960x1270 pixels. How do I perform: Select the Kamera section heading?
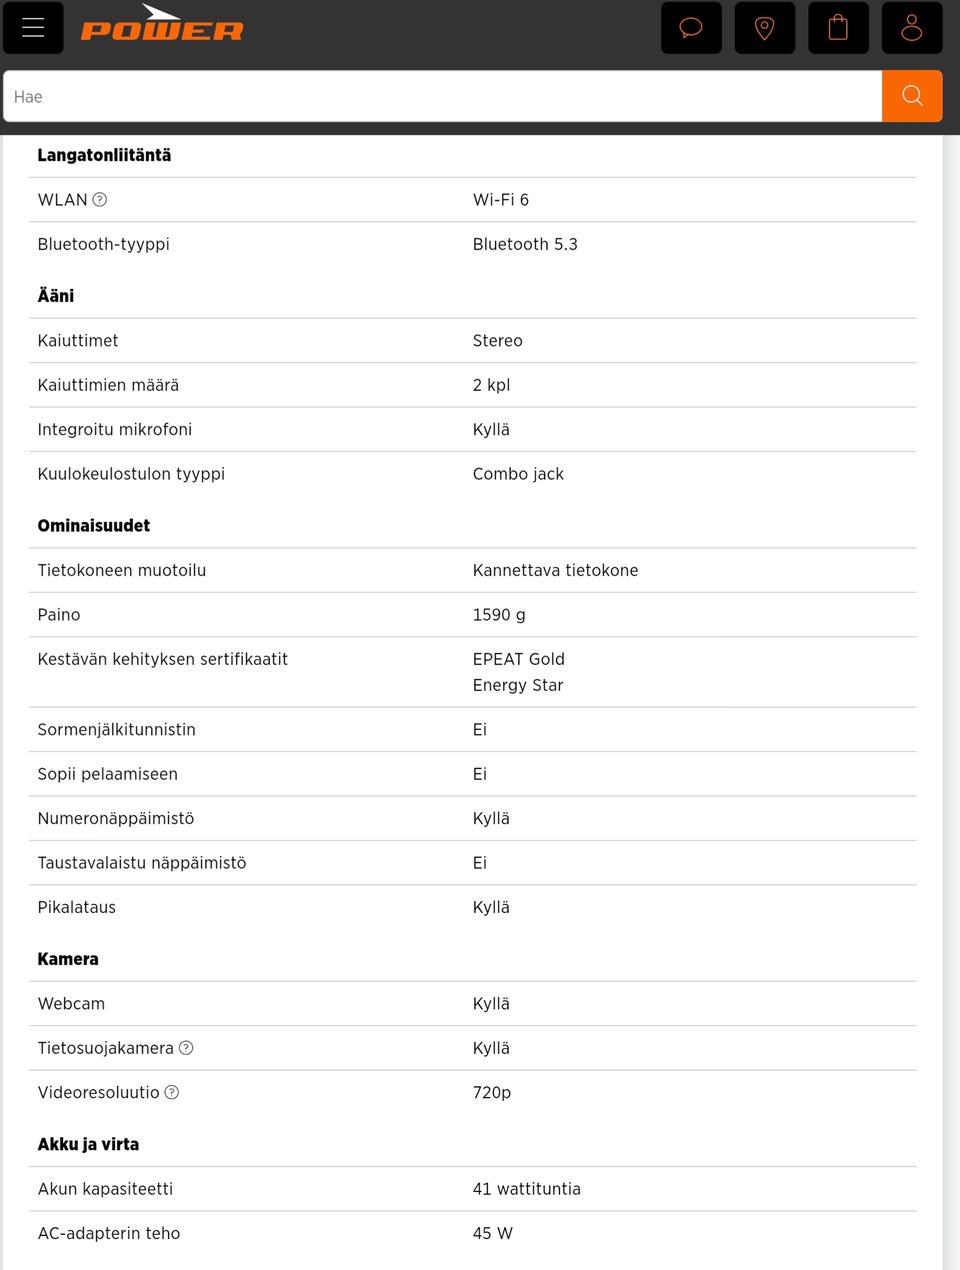[68, 959]
